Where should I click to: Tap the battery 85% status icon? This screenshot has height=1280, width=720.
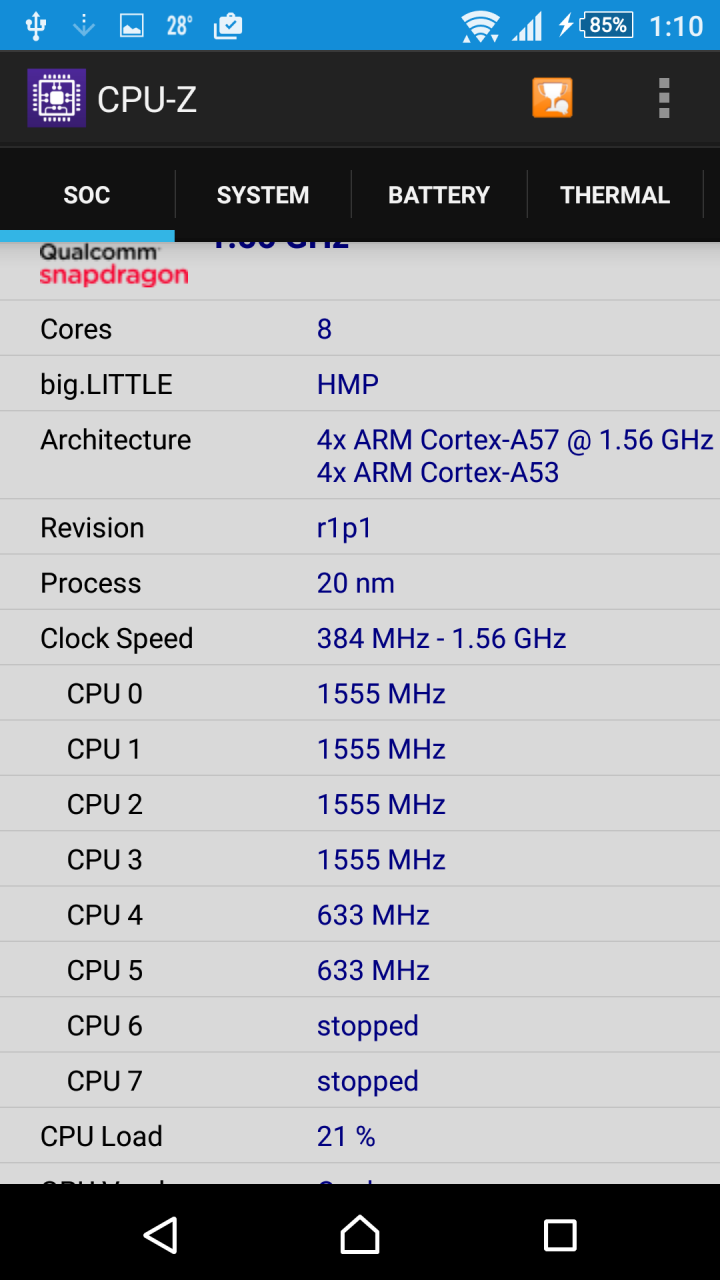(x=608, y=25)
